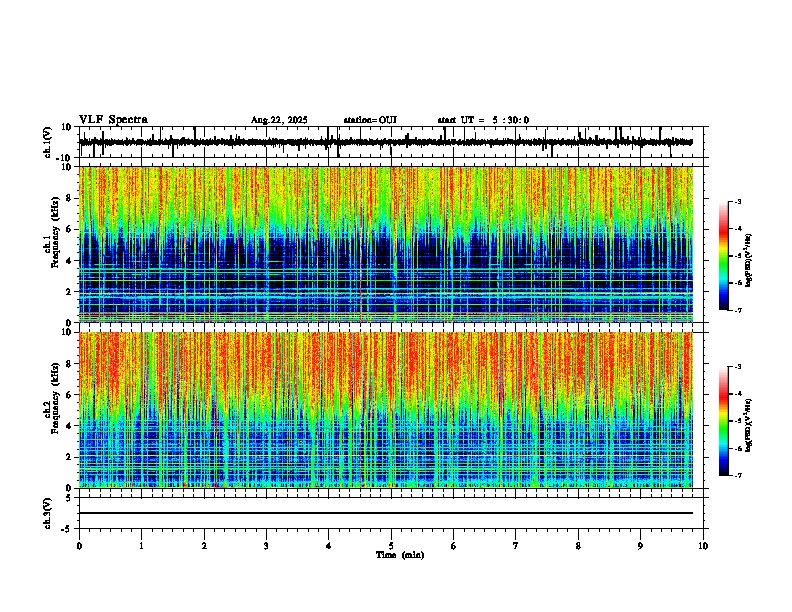Click the "-3" label on ch.1 color scale

pos(738,201)
